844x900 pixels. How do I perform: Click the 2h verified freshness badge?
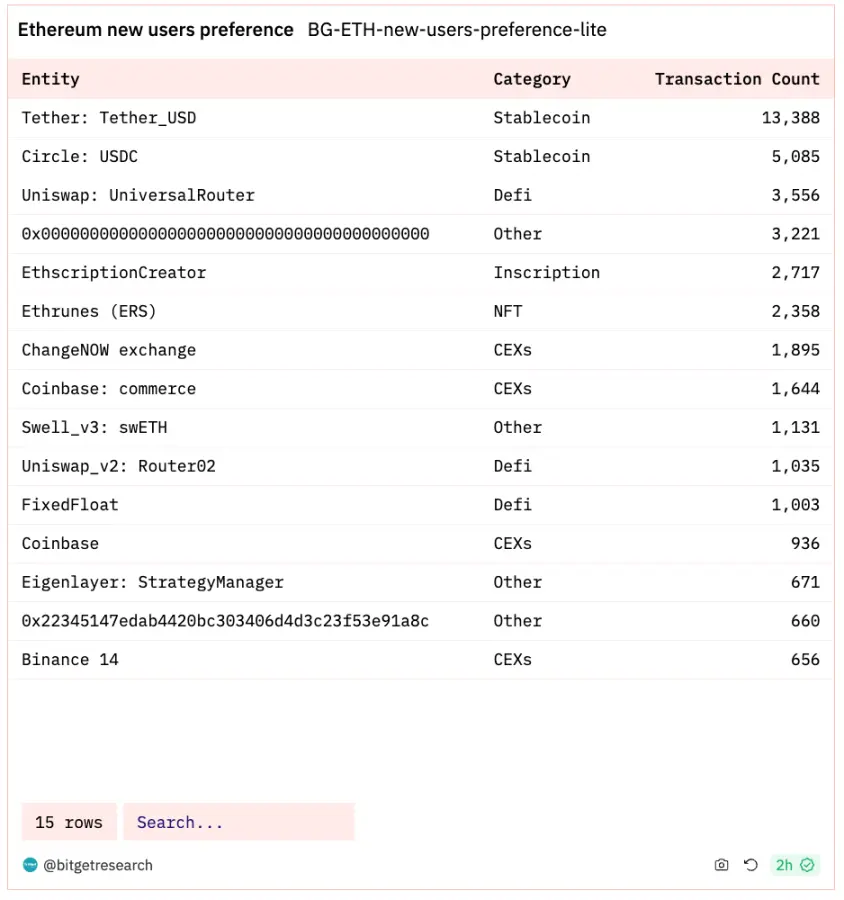point(795,865)
